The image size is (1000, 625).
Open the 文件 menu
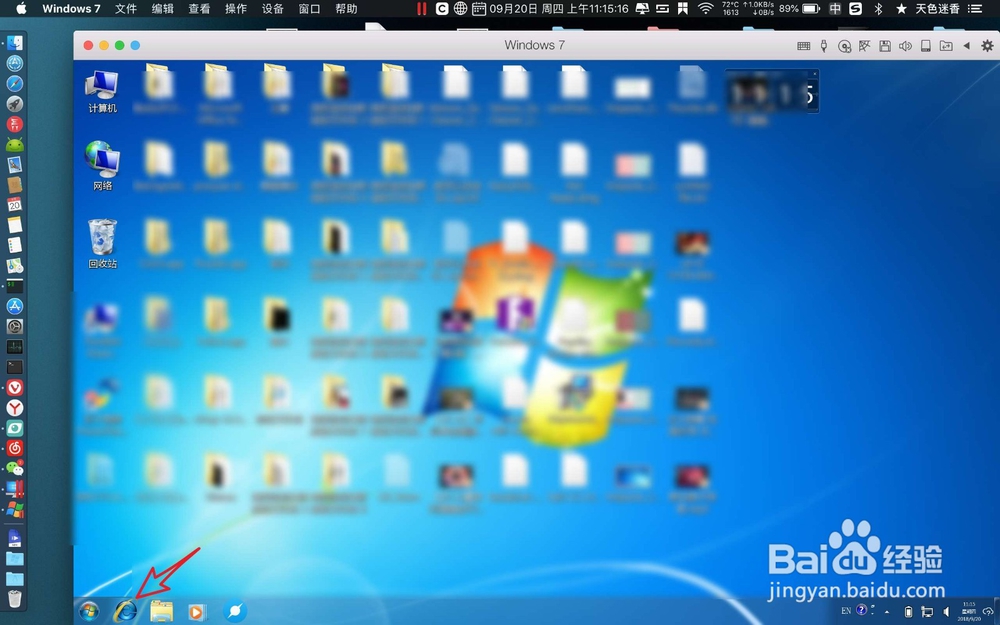(x=126, y=9)
